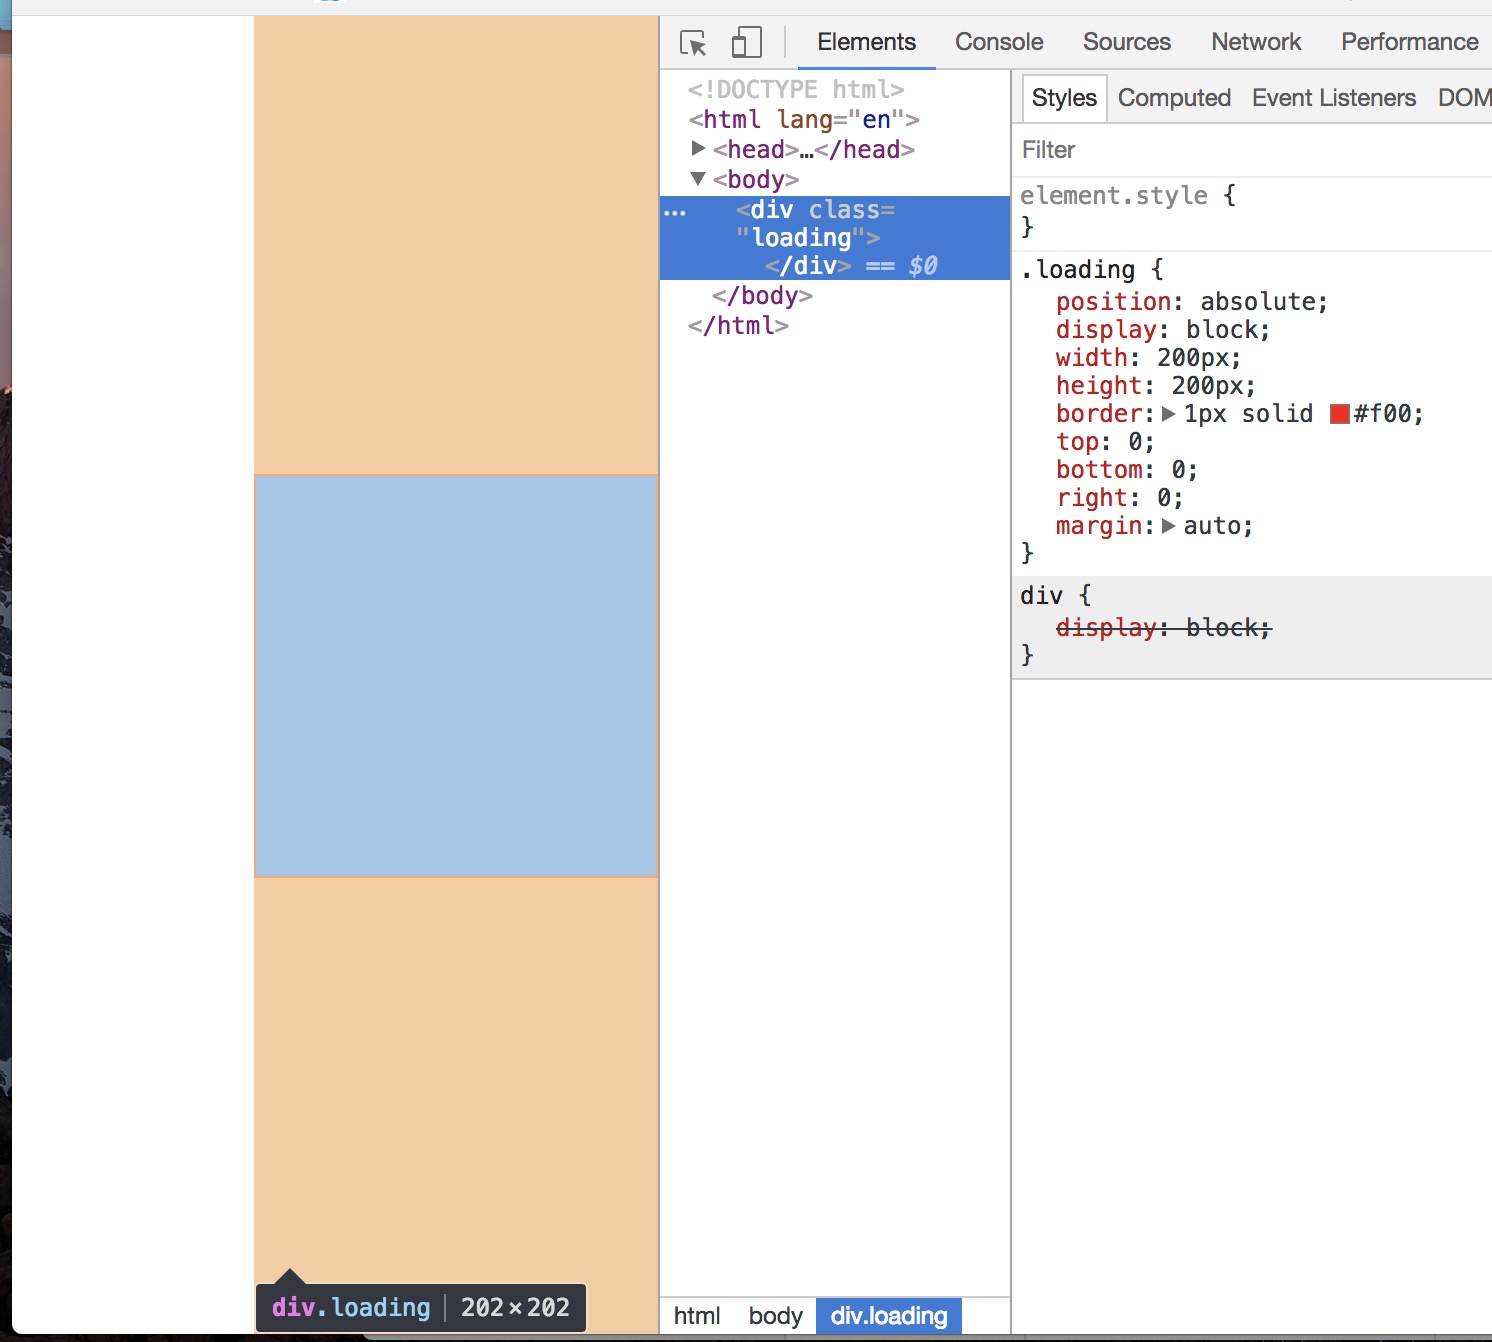
Task: Click the bottom: 0 declaration
Action: click(x=1127, y=470)
